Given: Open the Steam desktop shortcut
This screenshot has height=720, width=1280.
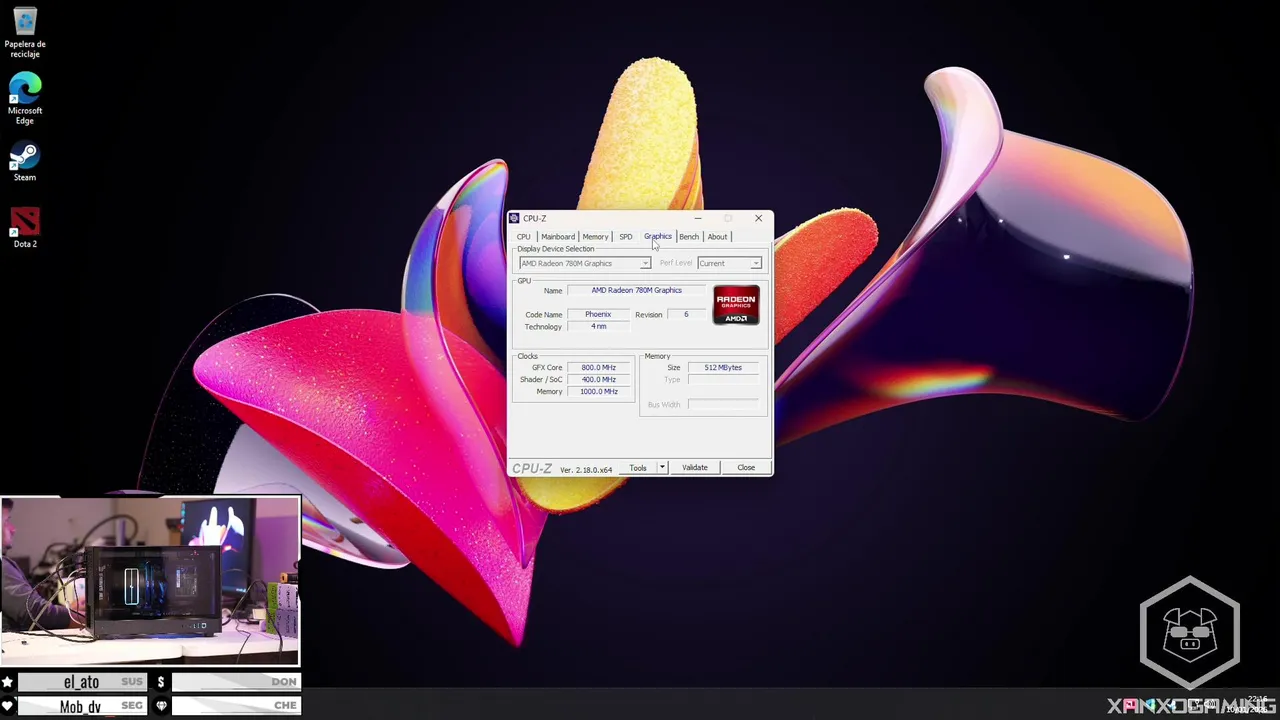Looking at the screenshot, I should pos(25,163).
